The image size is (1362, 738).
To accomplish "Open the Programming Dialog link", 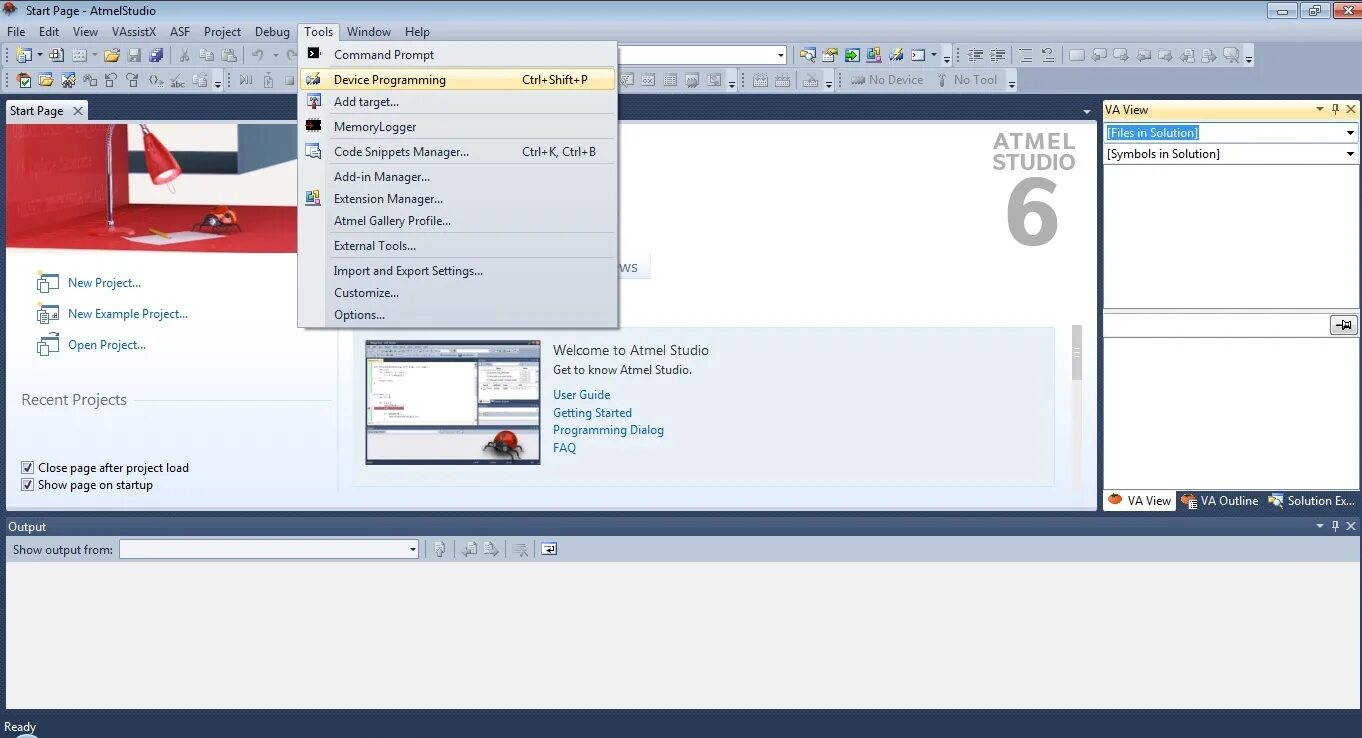I will 609,430.
